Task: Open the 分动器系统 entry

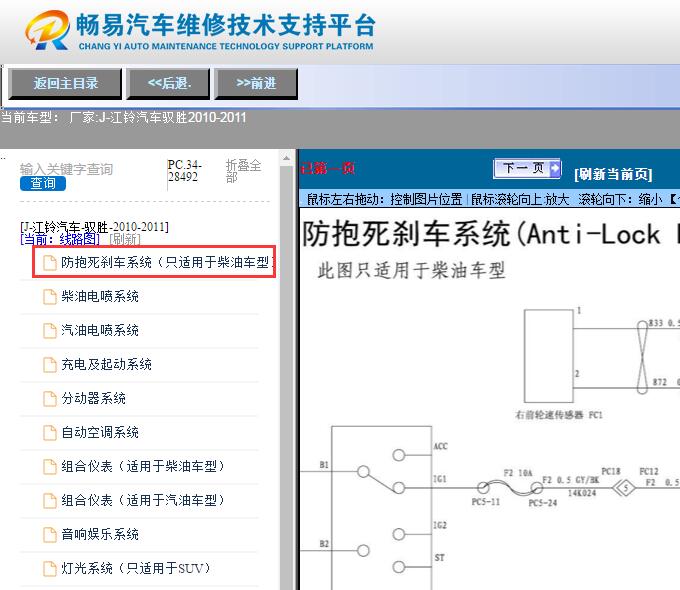Action: pos(93,398)
